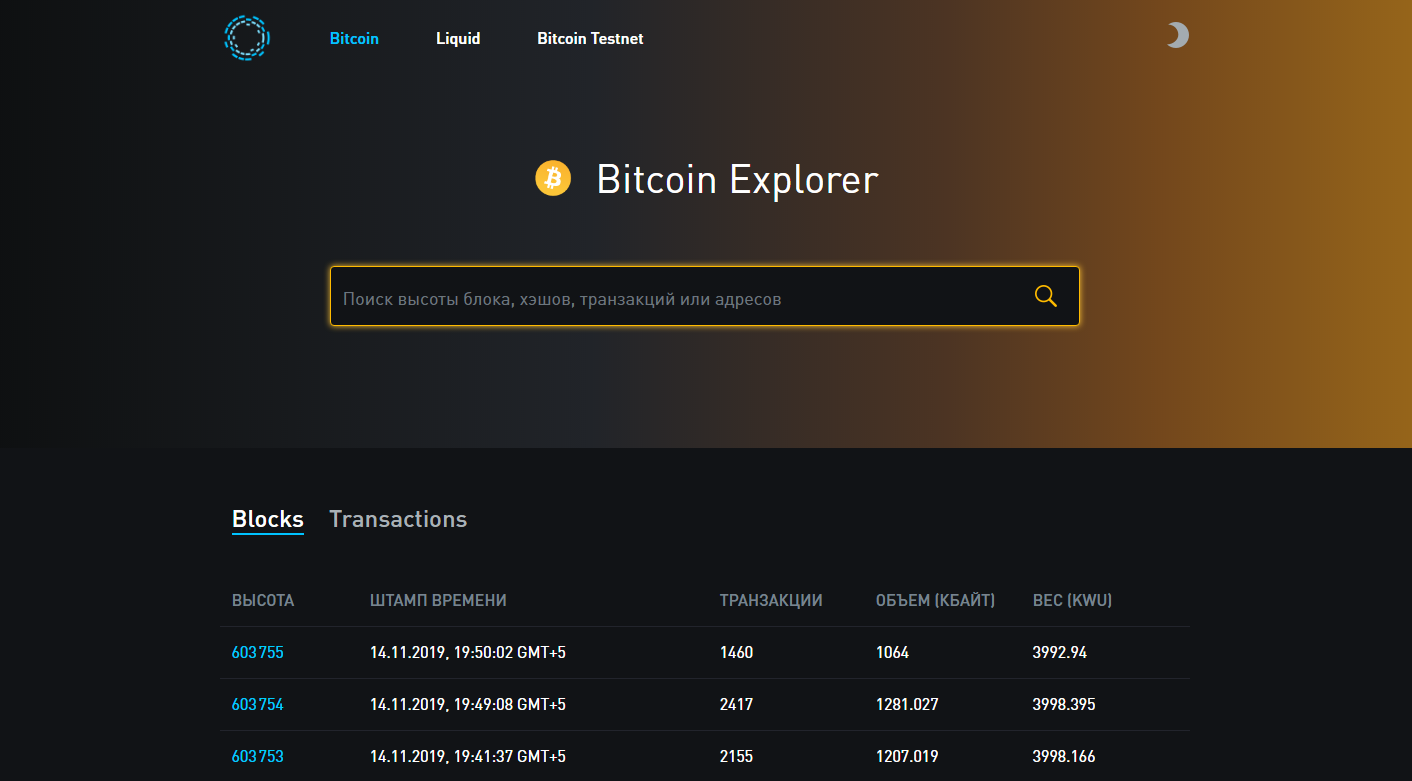Click size value 1281.027
Viewport: 1412px width, 781px height.
(907, 704)
